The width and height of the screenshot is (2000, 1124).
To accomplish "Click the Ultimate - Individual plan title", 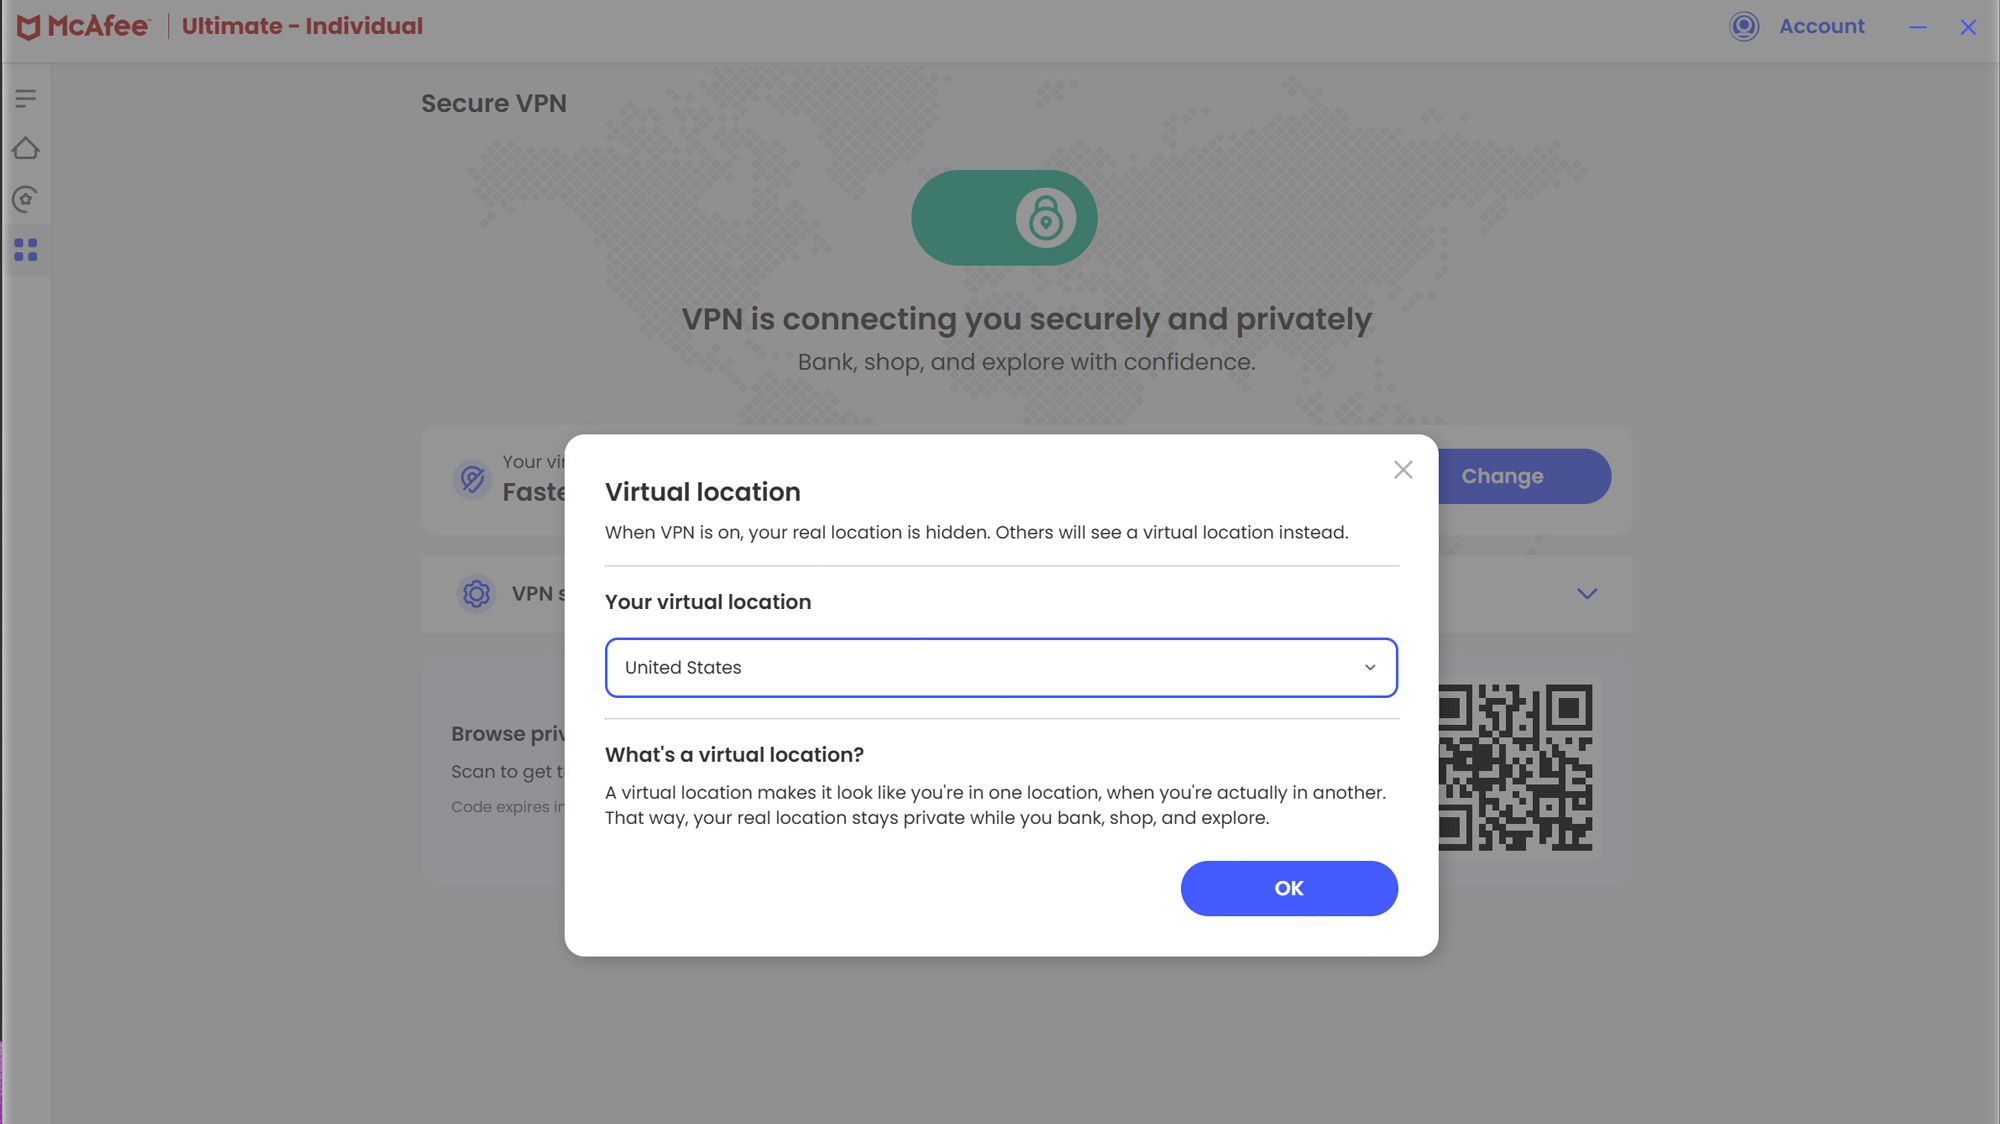I will (302, 27).
